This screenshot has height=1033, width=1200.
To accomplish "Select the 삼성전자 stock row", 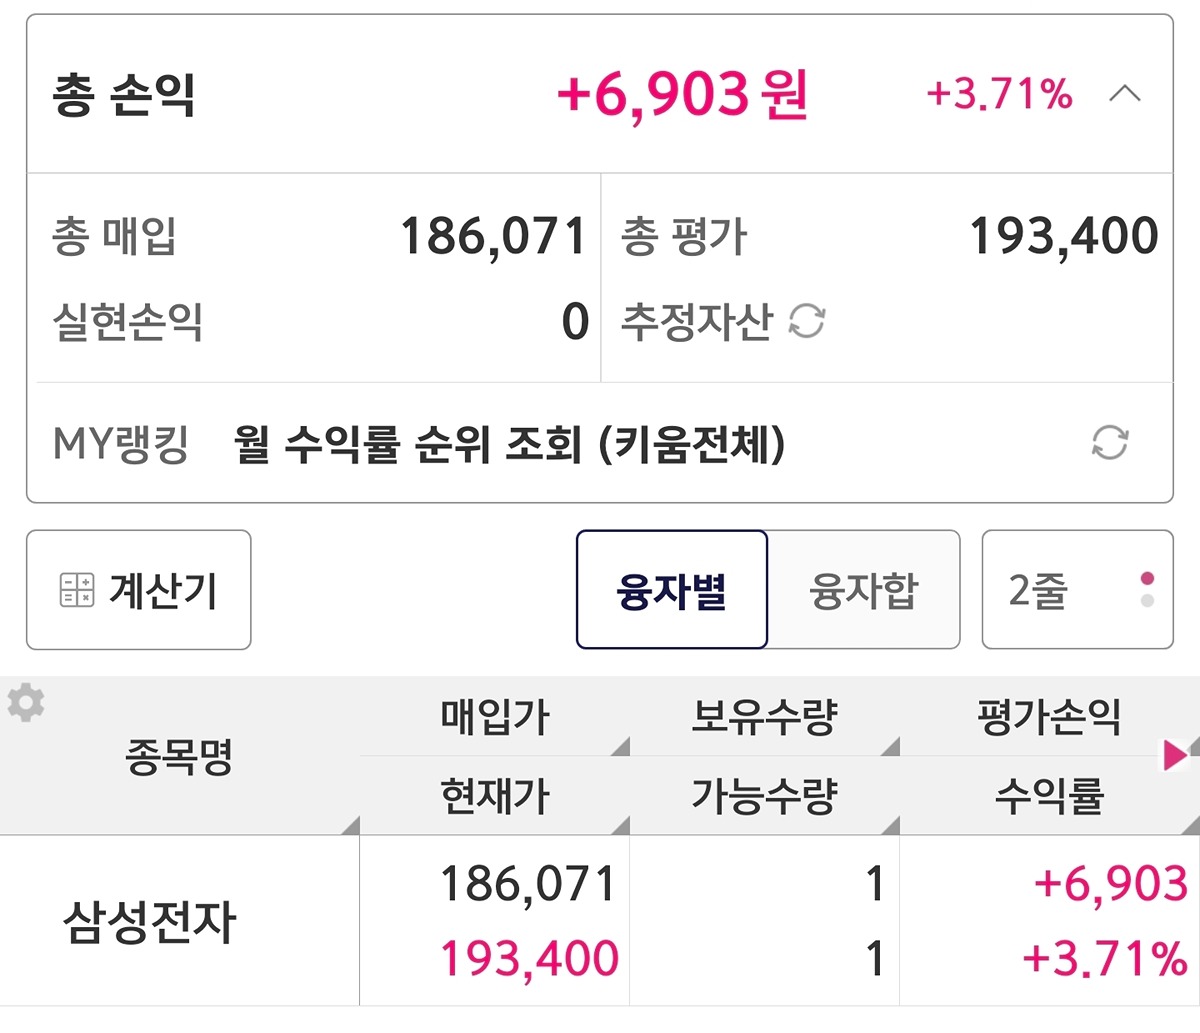I will point(150,921).
